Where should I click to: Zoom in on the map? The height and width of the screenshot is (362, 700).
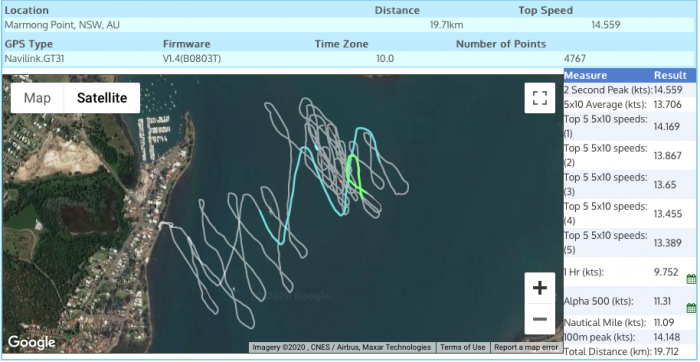pos(540,288)
